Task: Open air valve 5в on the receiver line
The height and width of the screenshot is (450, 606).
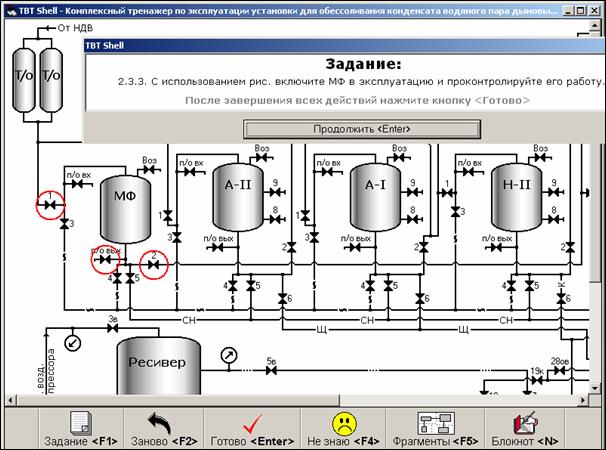Action: click(271, 371)
